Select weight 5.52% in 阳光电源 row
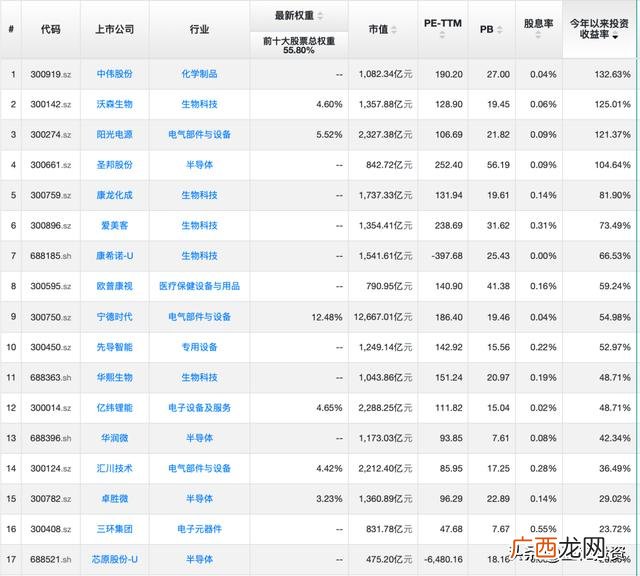The image size is (640, 576). pyautogui.click(x=329, y=135)
